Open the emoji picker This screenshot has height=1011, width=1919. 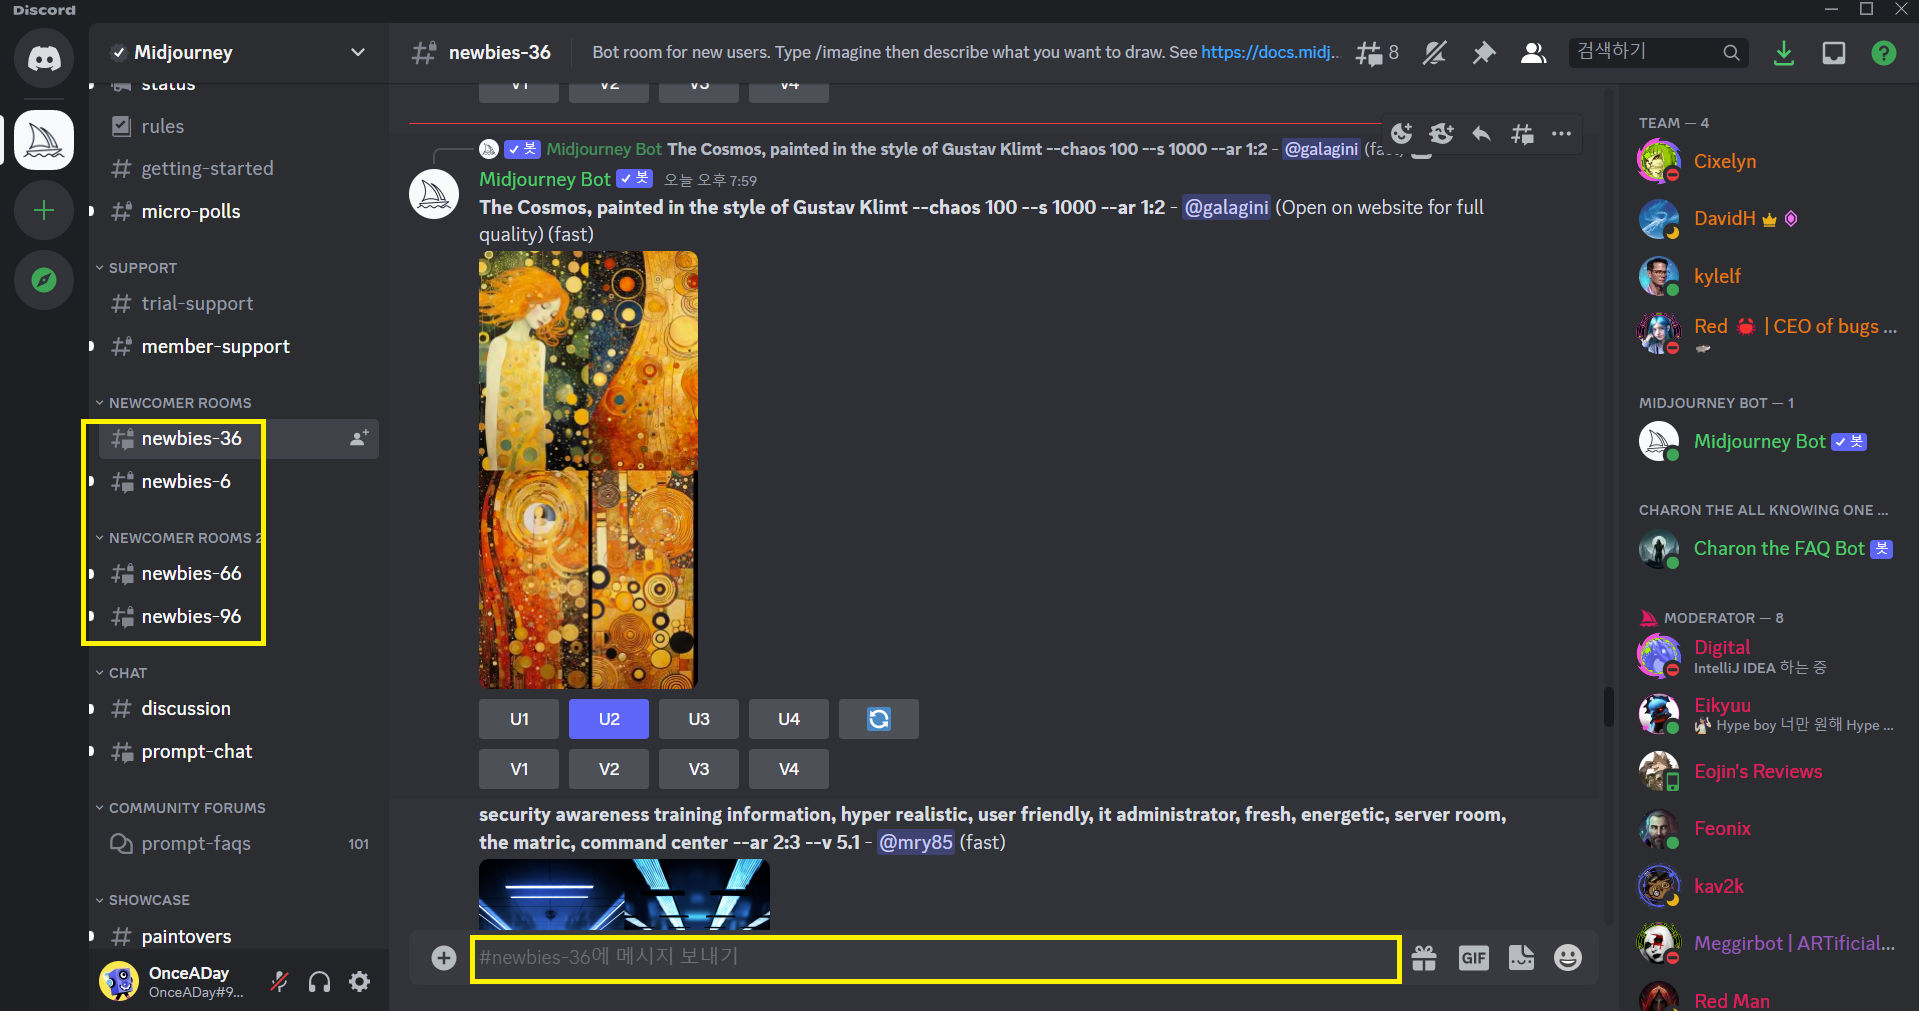tap(1568, 958)
